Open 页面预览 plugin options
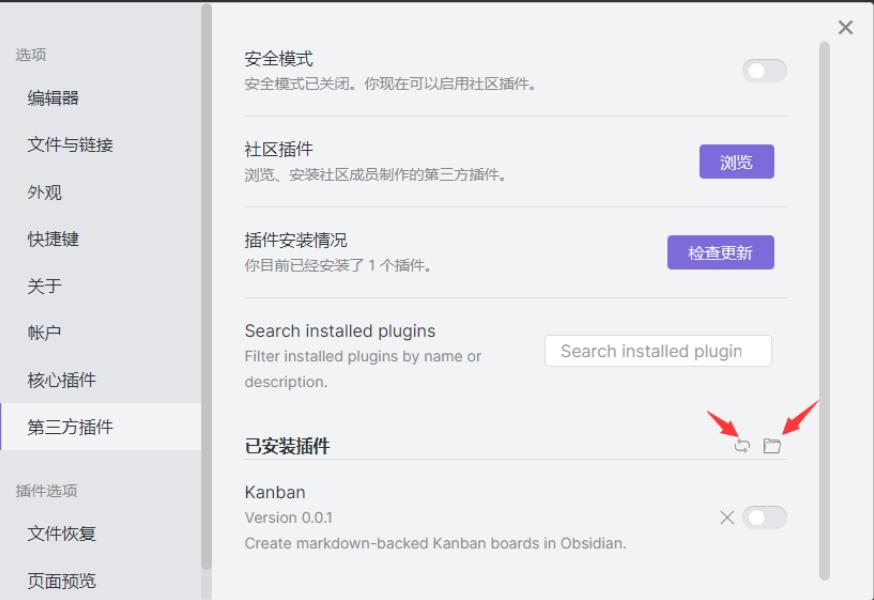The height and width of the screenshot is (600, 874). [100, 580]
